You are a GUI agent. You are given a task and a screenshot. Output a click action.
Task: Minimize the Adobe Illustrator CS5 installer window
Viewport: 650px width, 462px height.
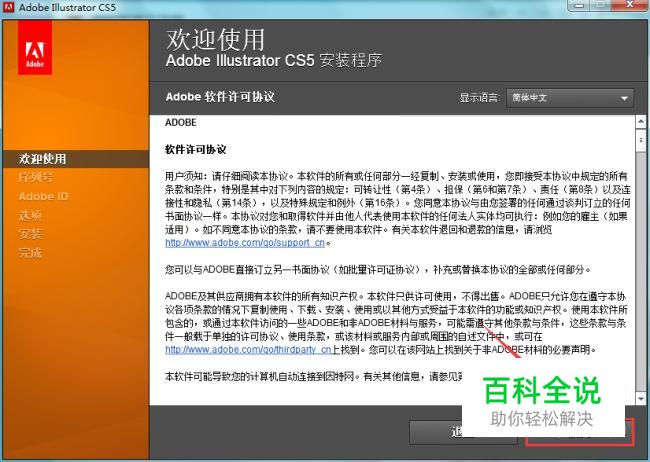579,5
